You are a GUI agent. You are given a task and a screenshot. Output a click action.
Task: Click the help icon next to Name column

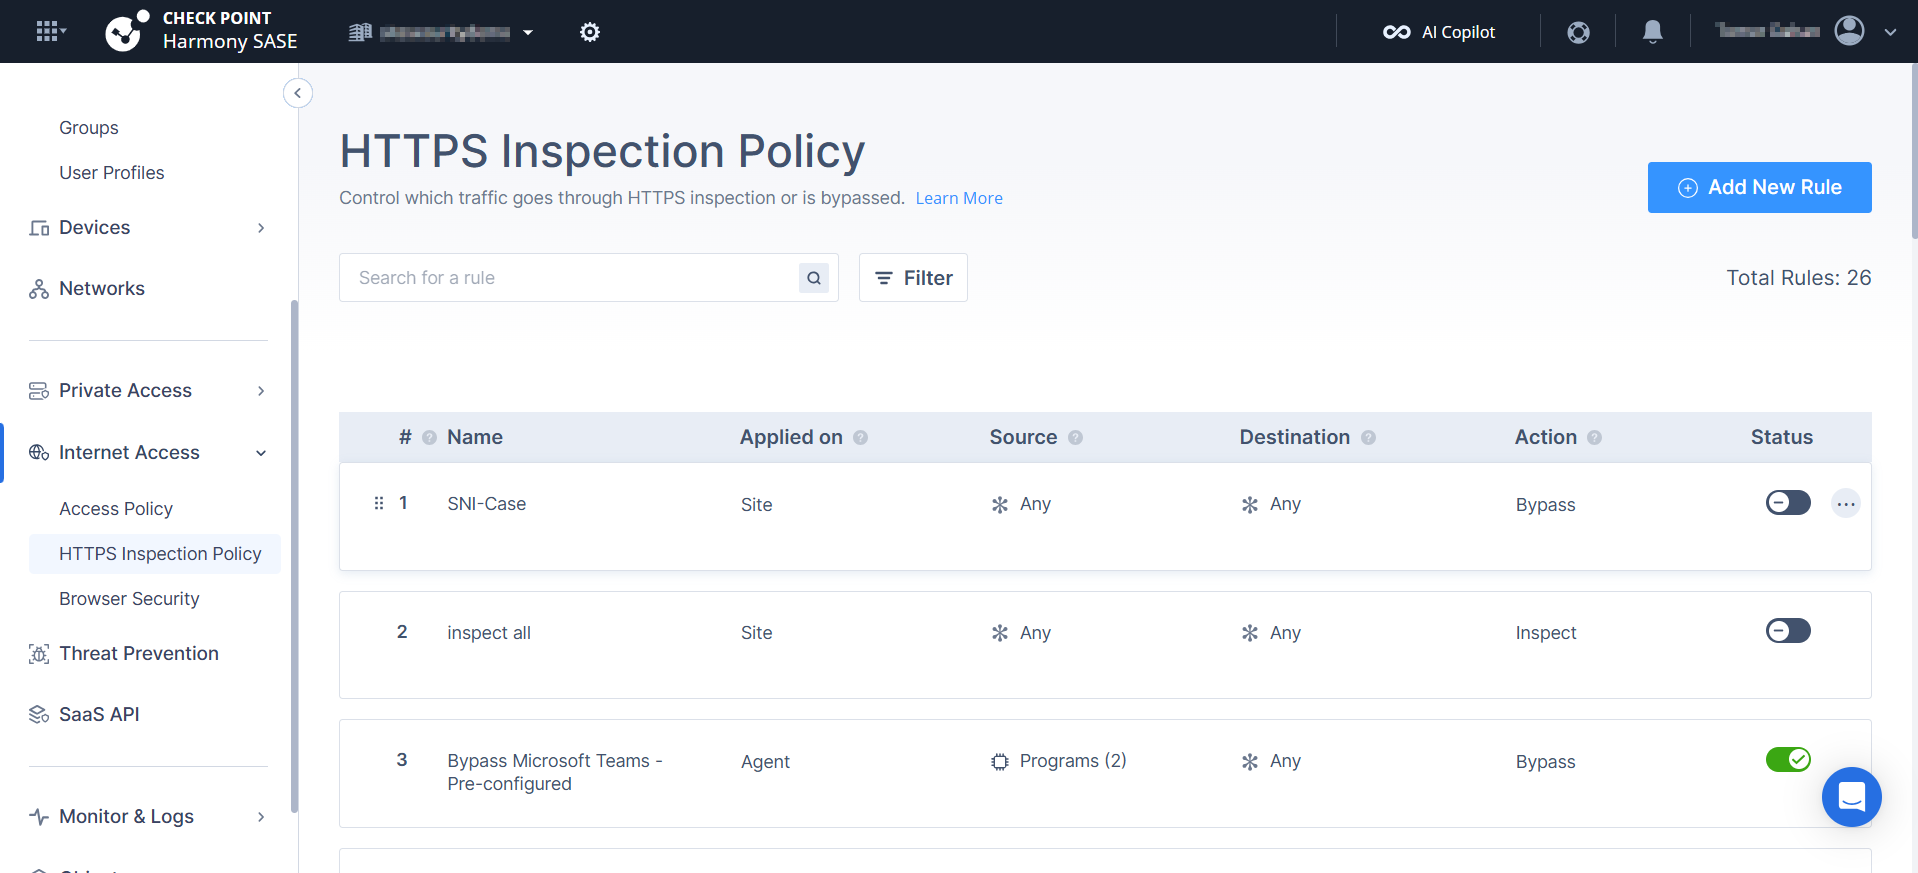click(430, 438)
